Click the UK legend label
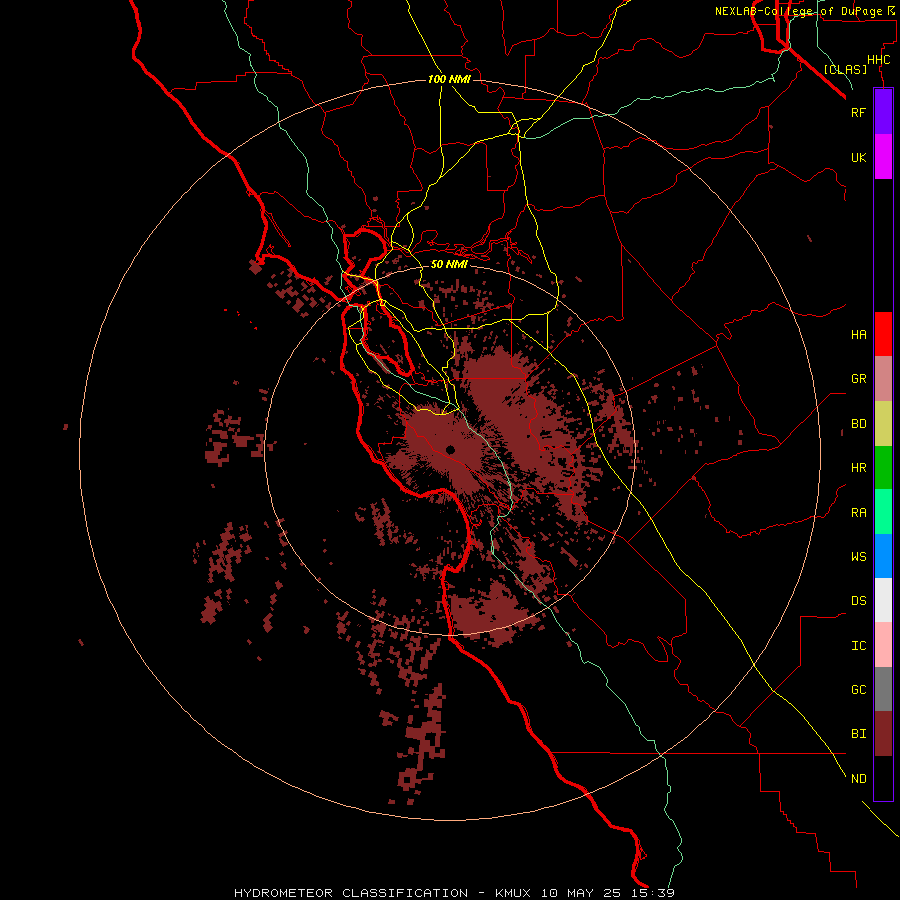Viewport: 900px width, 900px height. point(858,157)
